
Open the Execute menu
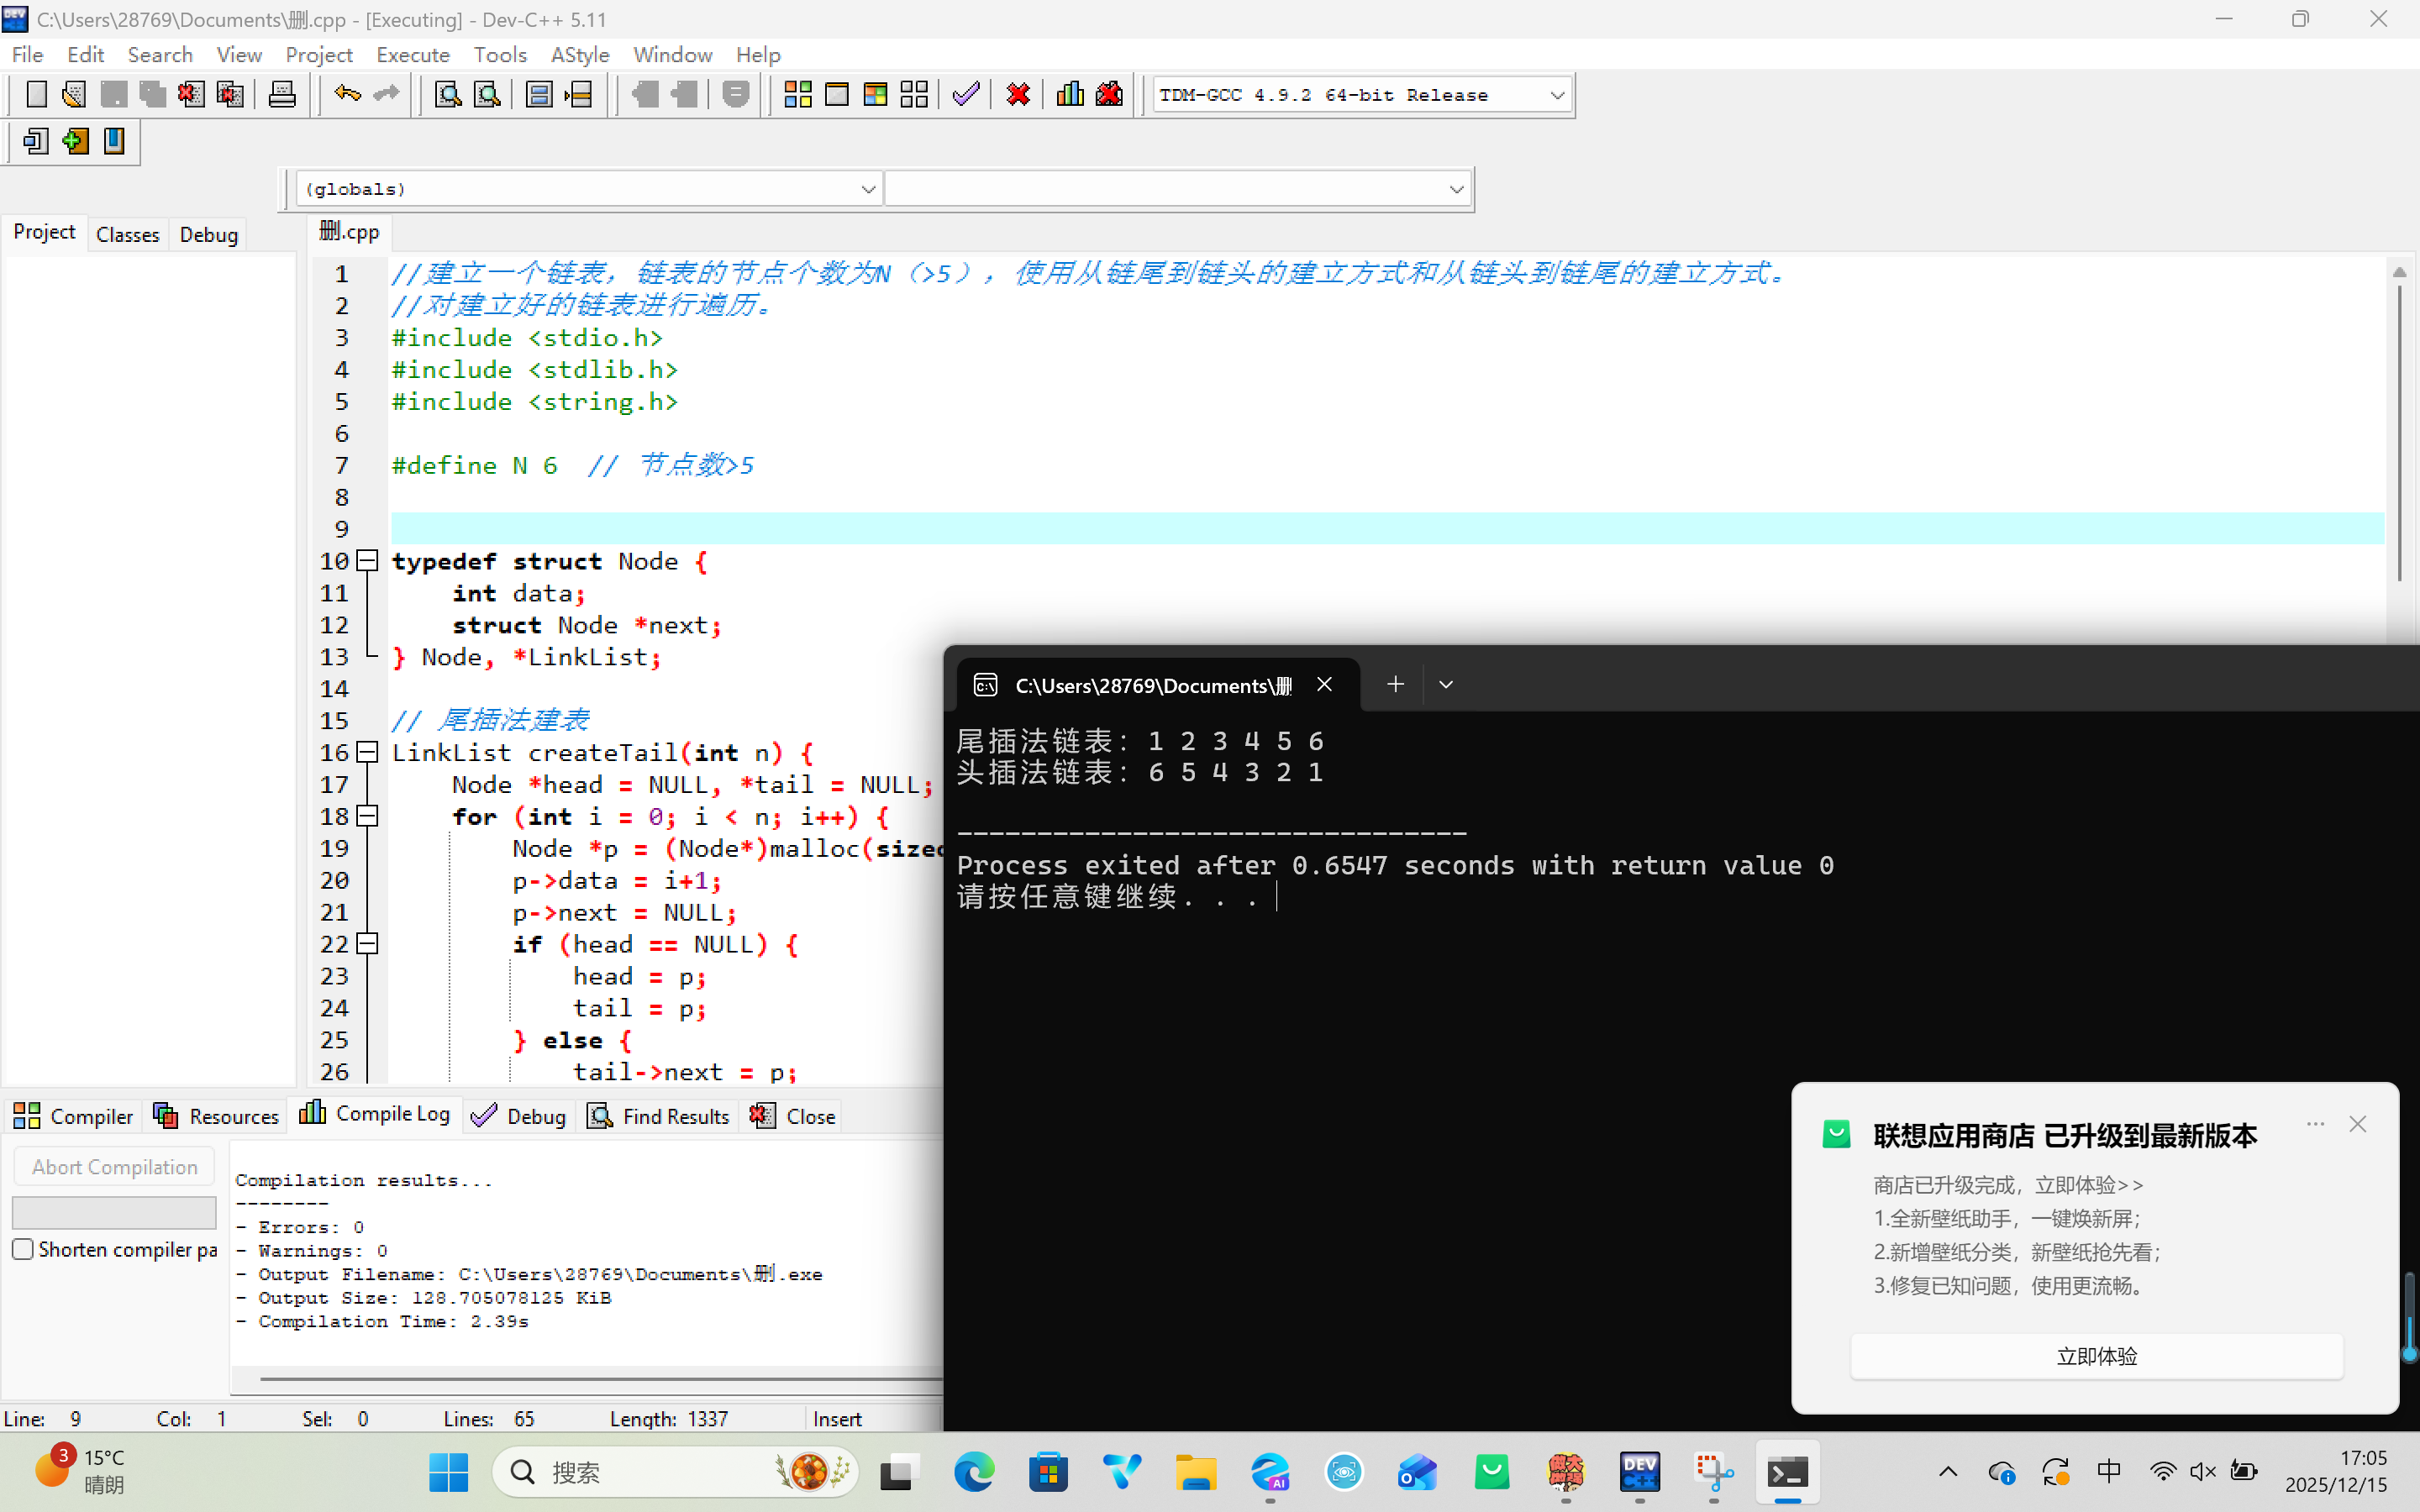[412, 54]
